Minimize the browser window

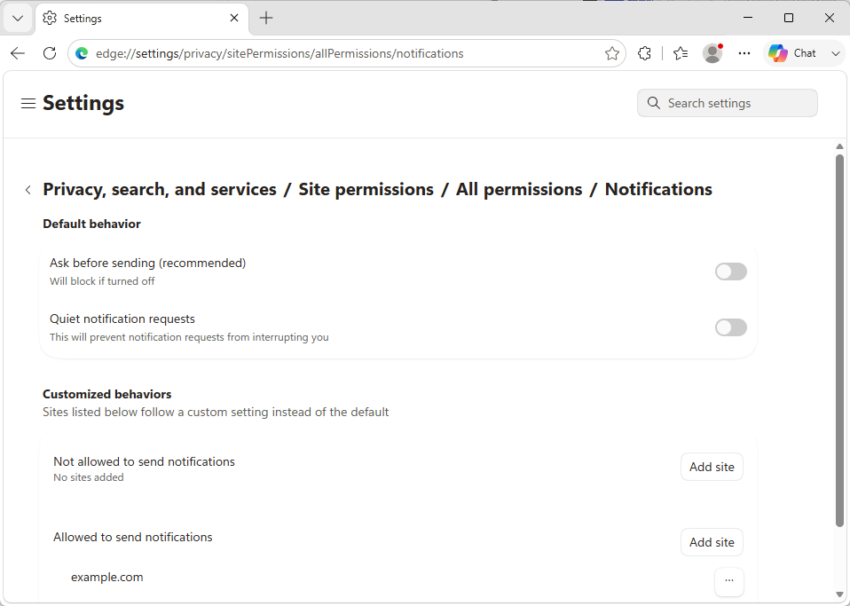[748, 18]
